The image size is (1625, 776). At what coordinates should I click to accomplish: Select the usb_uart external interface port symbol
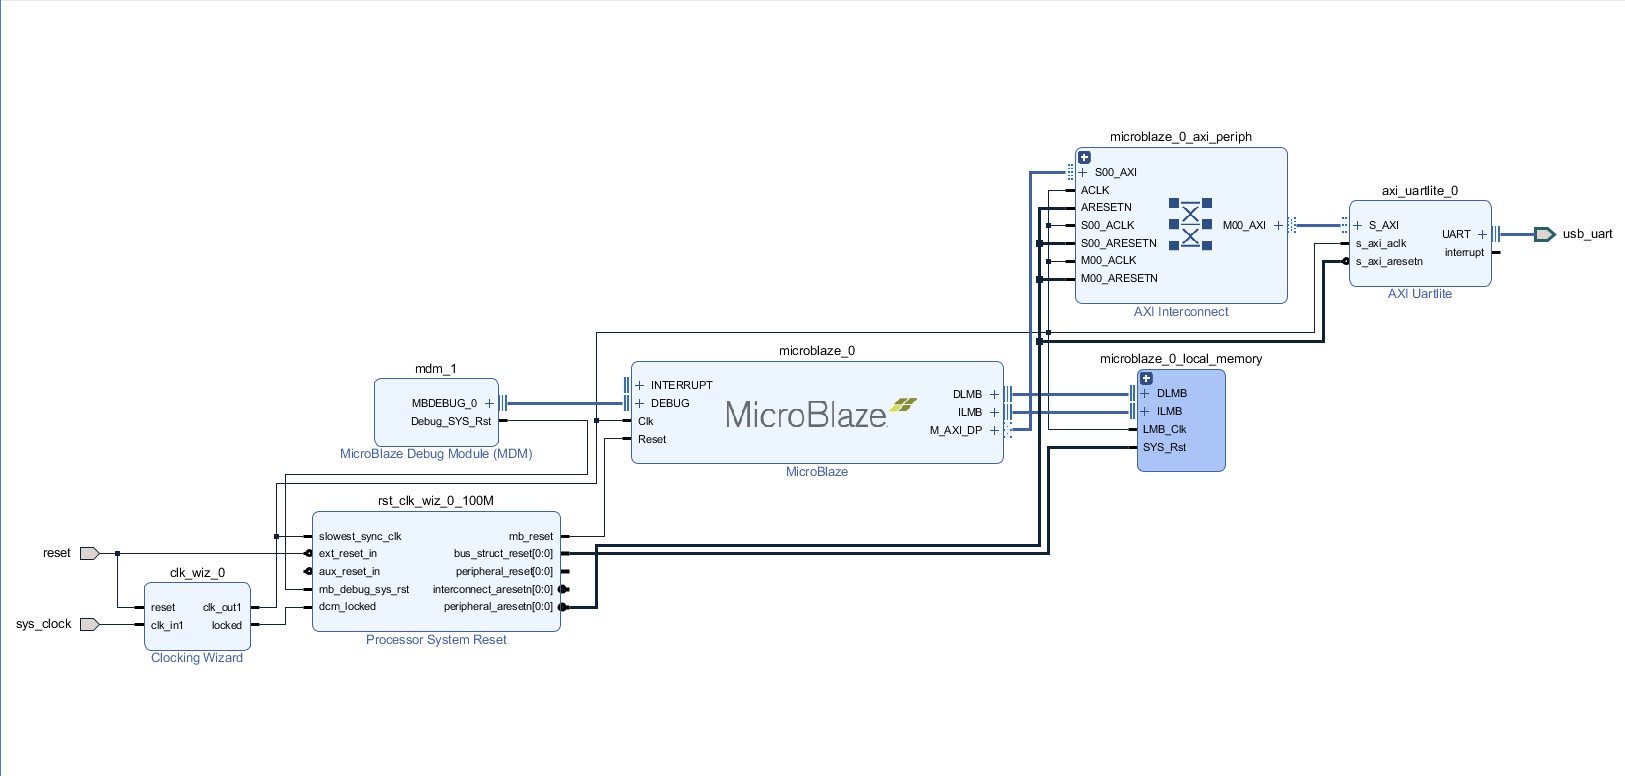coord(1545,234)
